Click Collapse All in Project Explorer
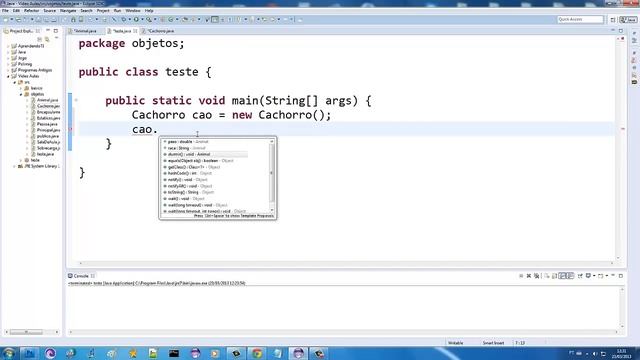640x360 pixels. tap(40, 39)
